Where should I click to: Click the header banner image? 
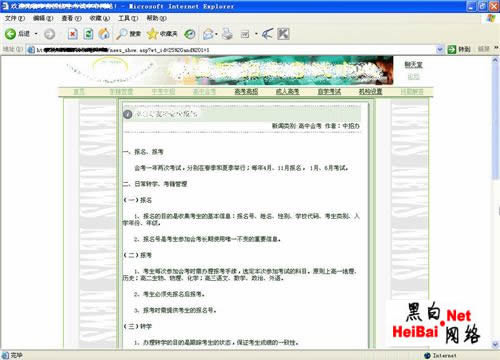pyautogui.click(x=227, y=70)
